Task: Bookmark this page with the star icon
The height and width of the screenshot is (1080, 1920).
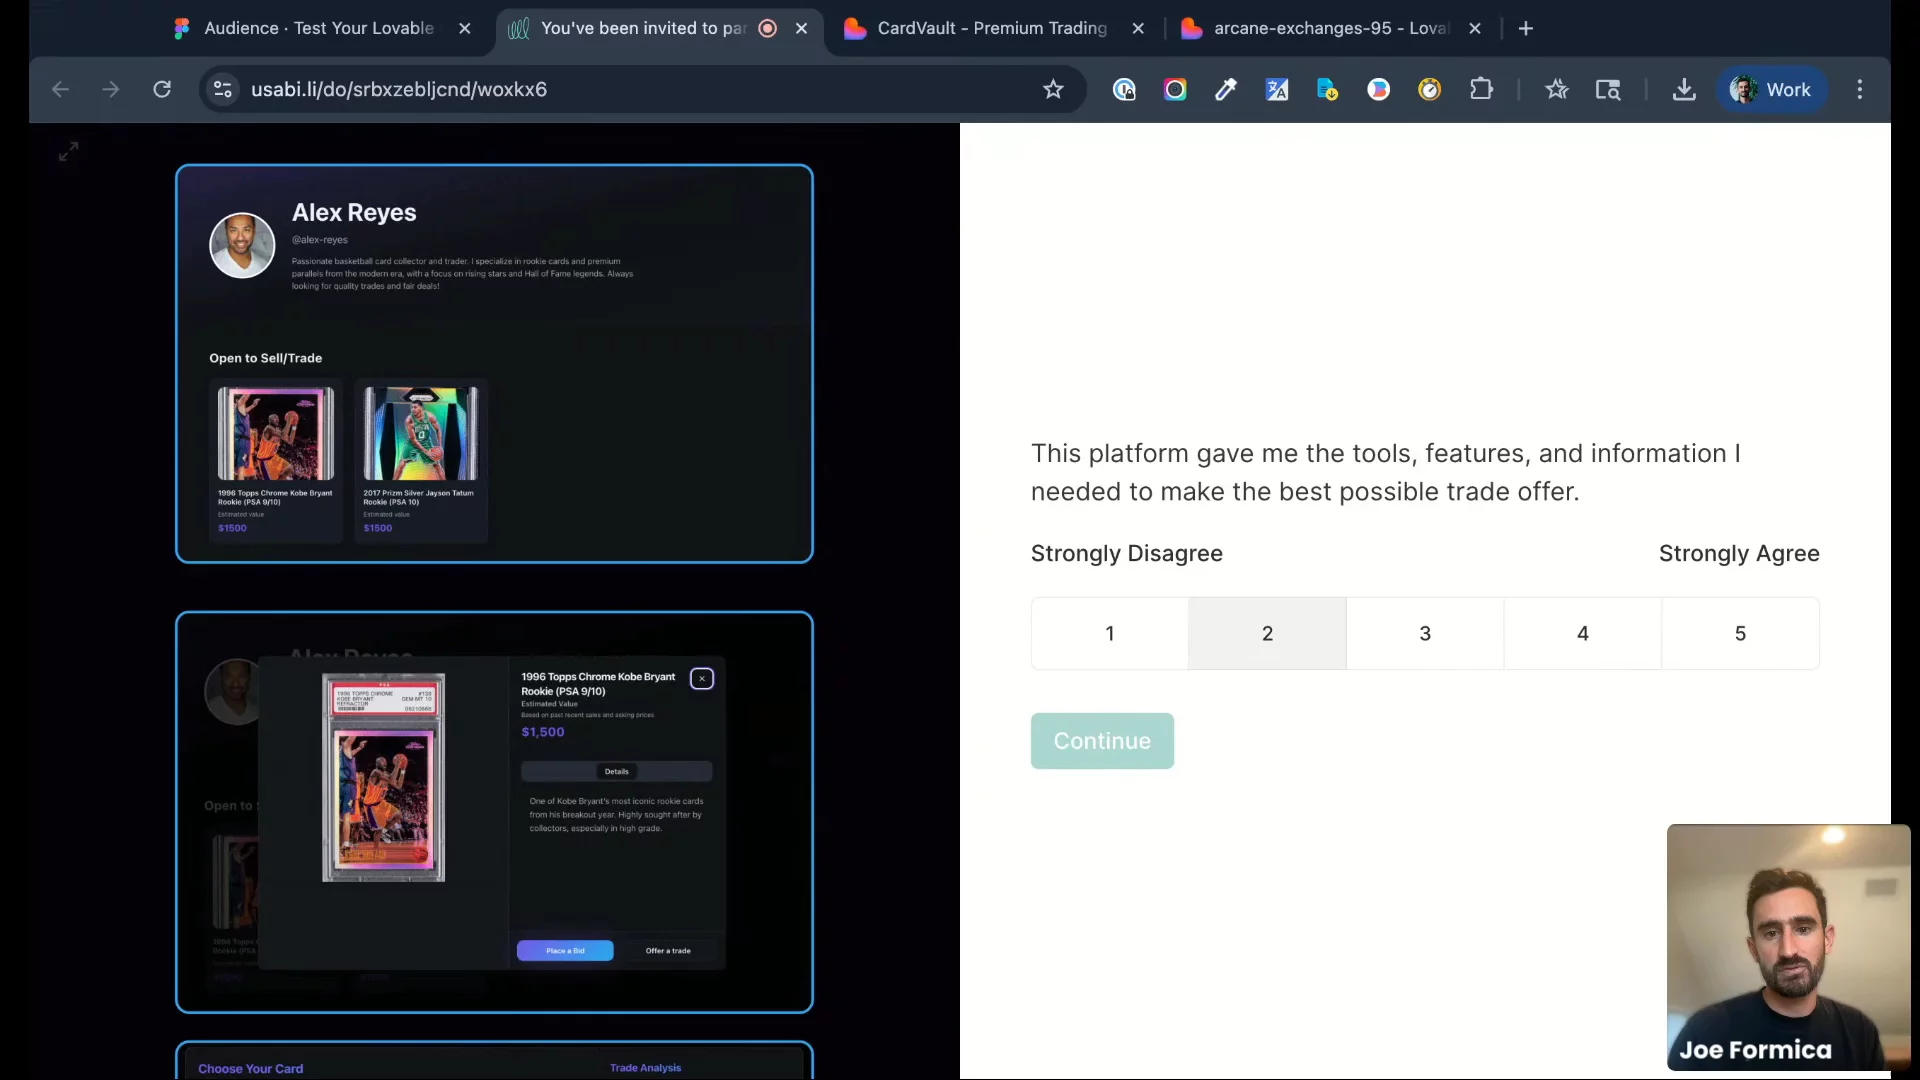Action: 1053,90
